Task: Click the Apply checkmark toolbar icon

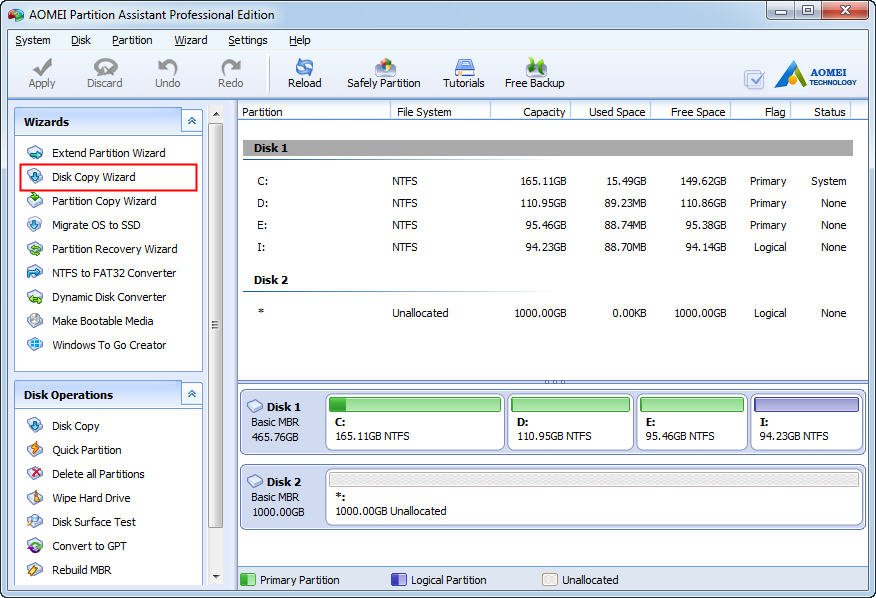Action: [42, 67]
